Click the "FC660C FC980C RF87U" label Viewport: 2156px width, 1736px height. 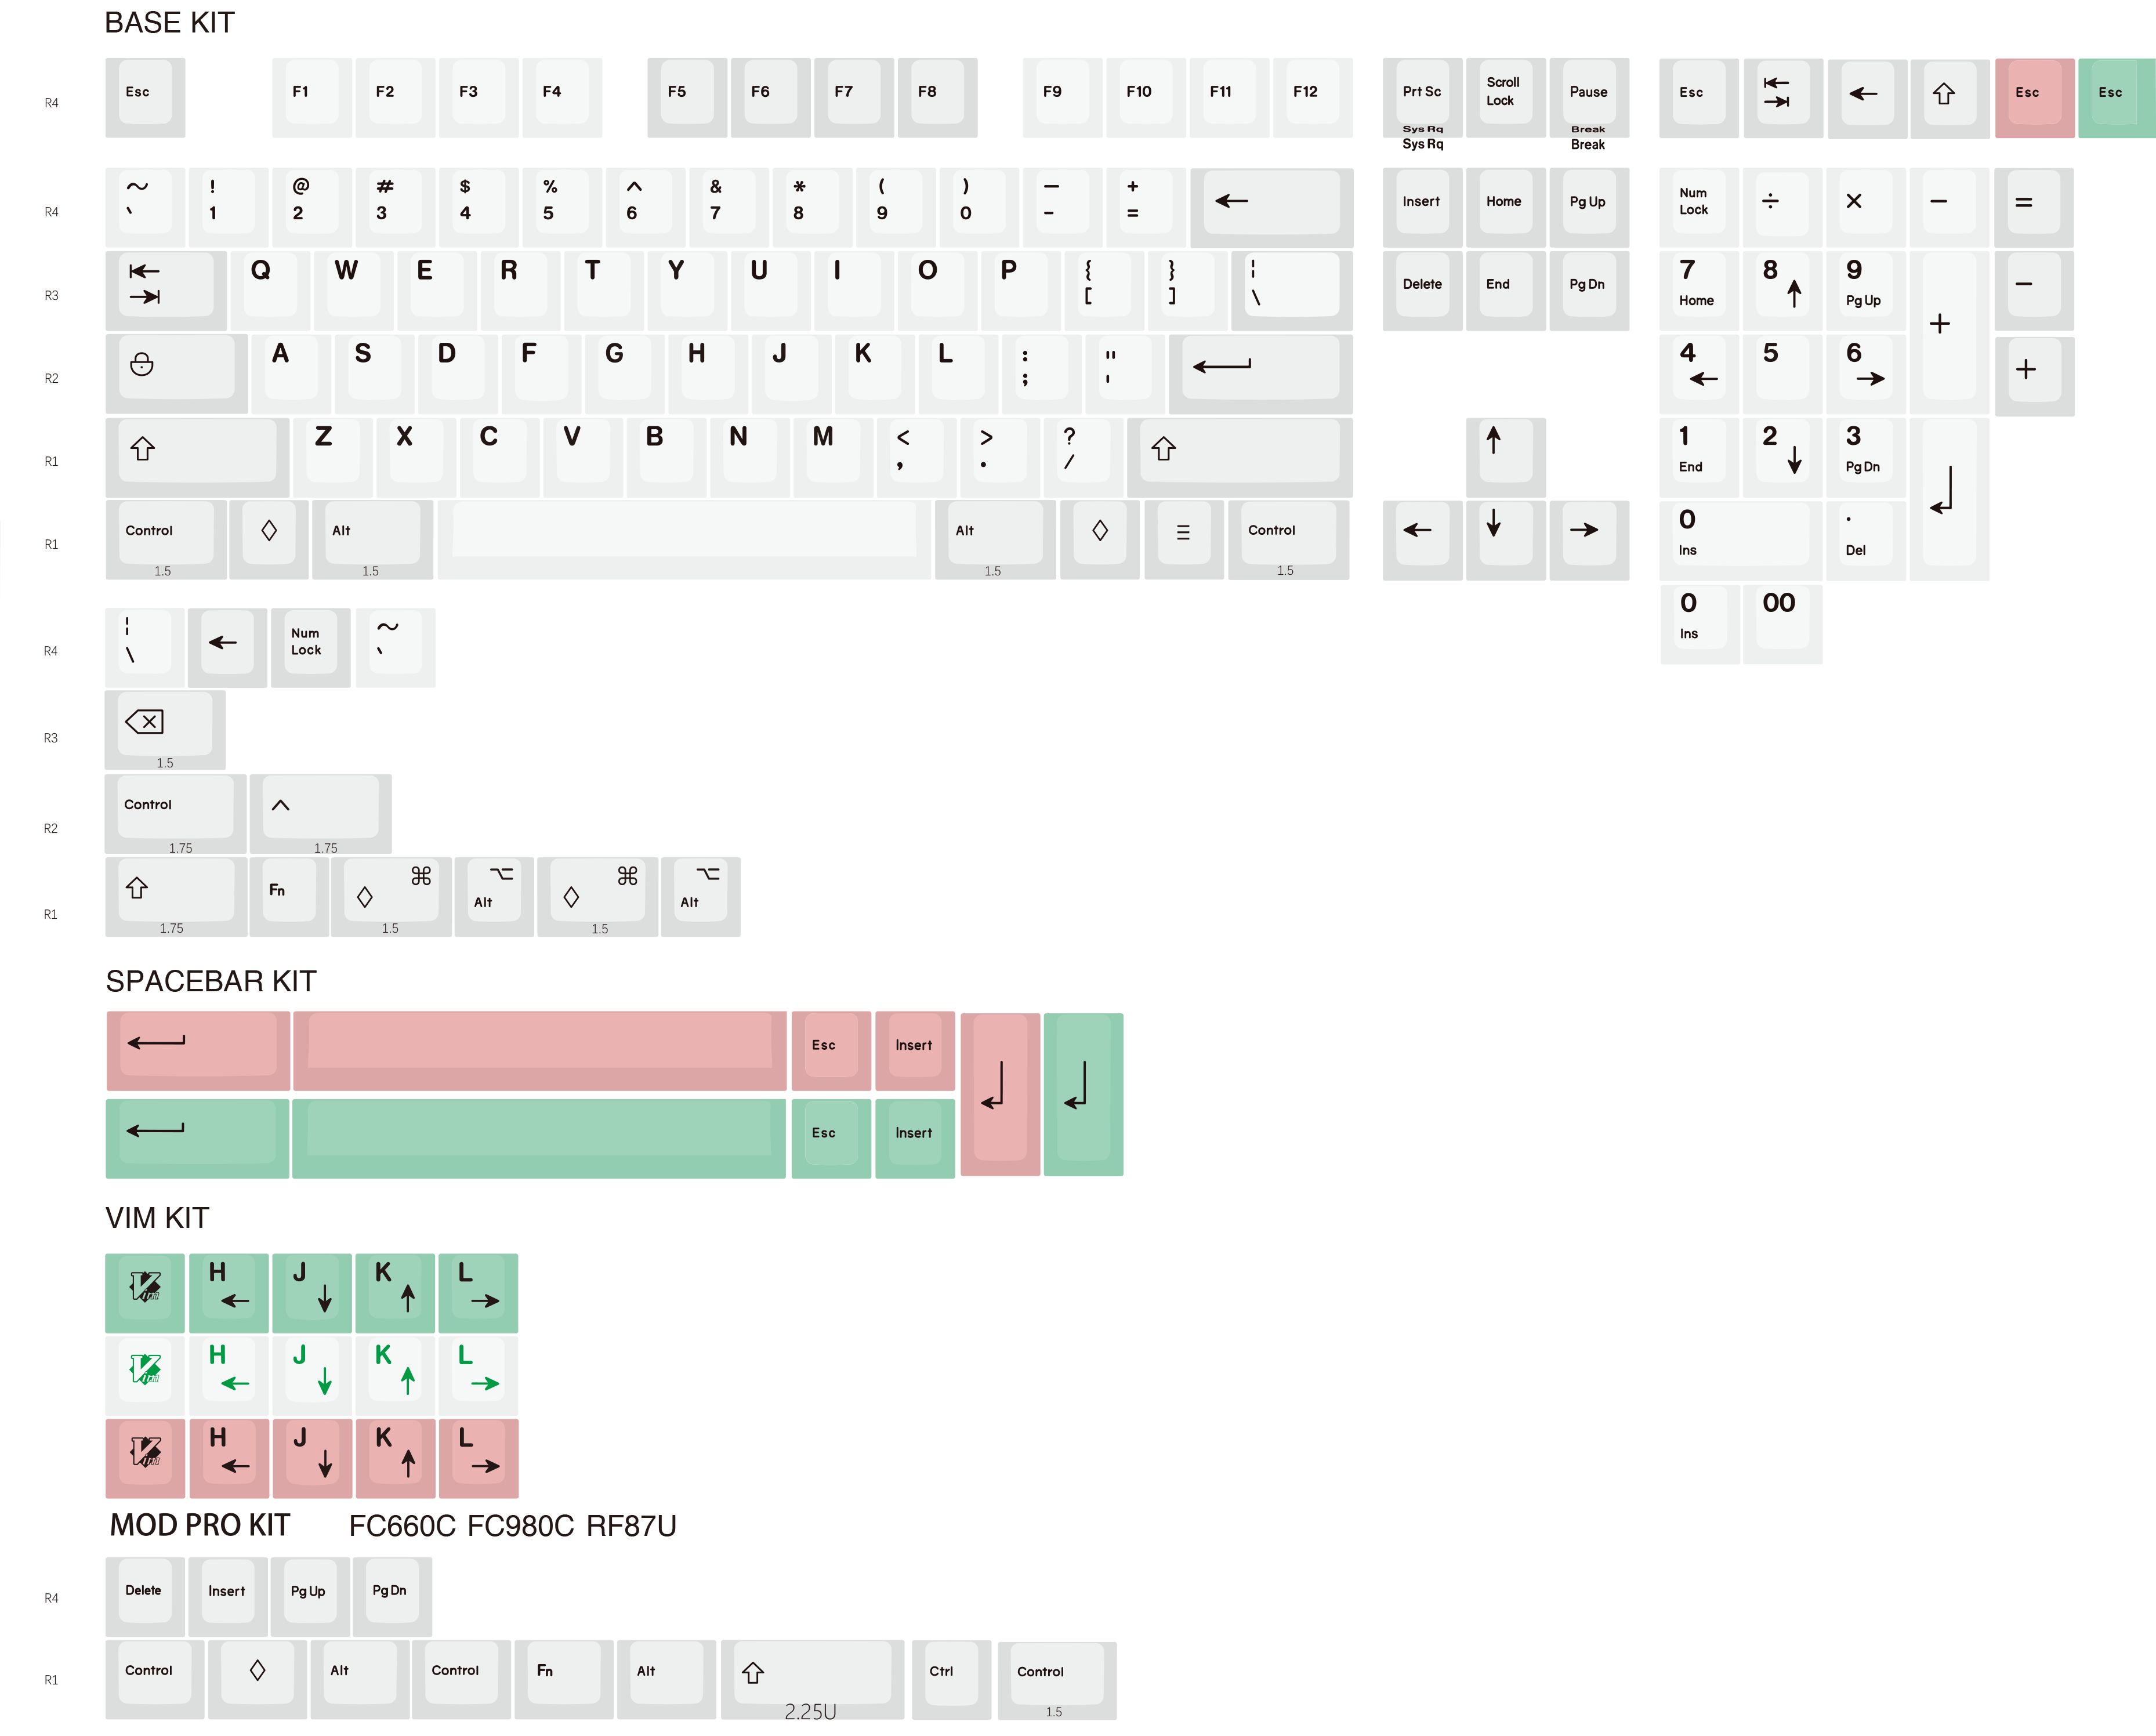point(513,1526)
